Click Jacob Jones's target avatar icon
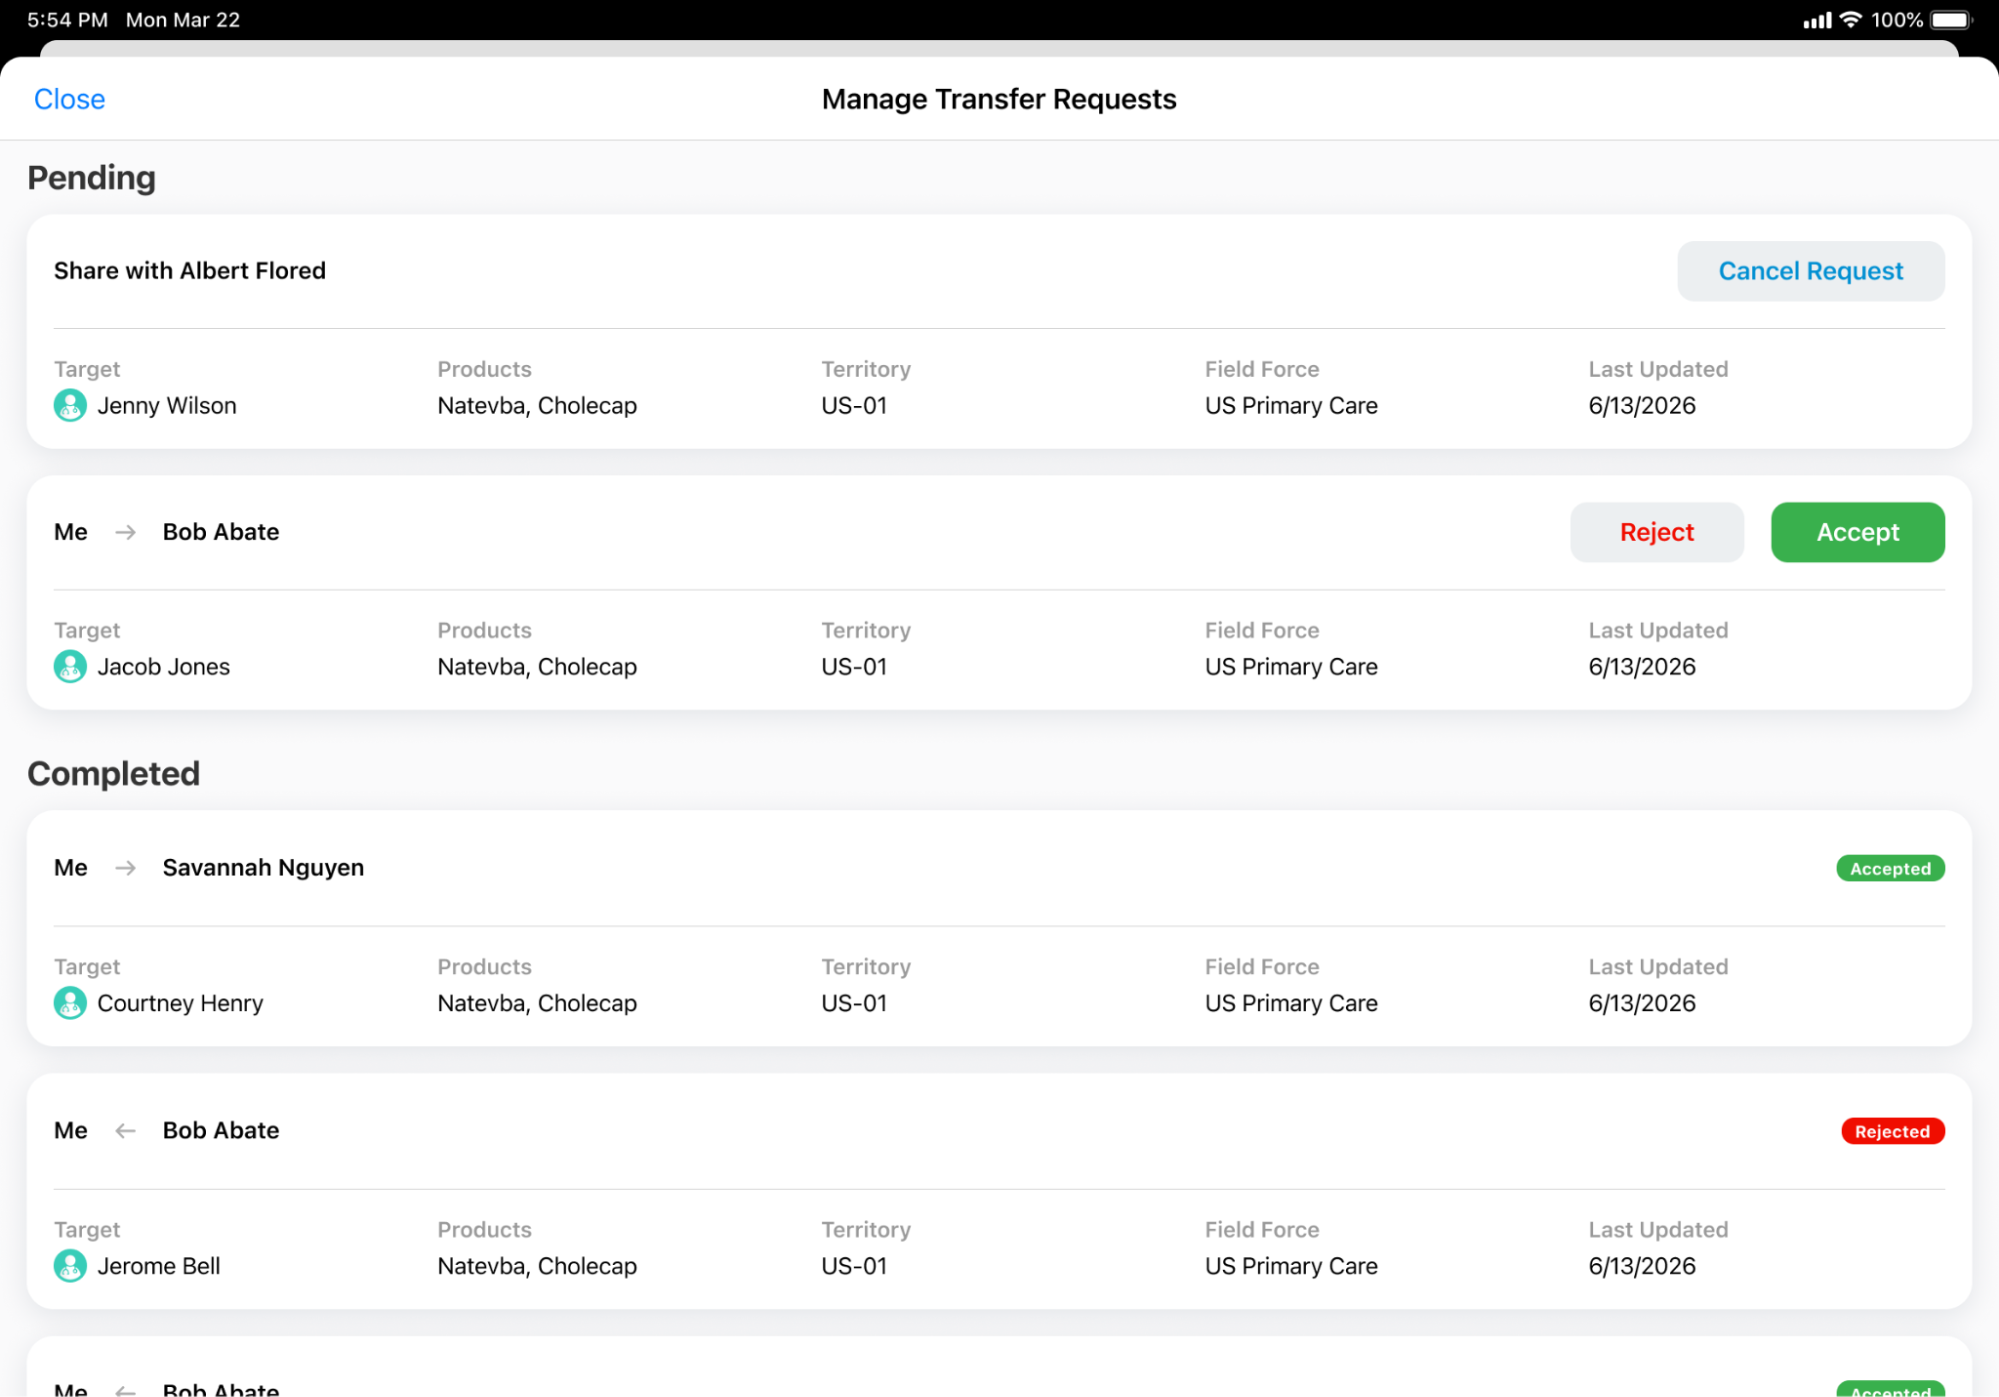This screenshot has height=1397, width=1999. tap(70, 666)
